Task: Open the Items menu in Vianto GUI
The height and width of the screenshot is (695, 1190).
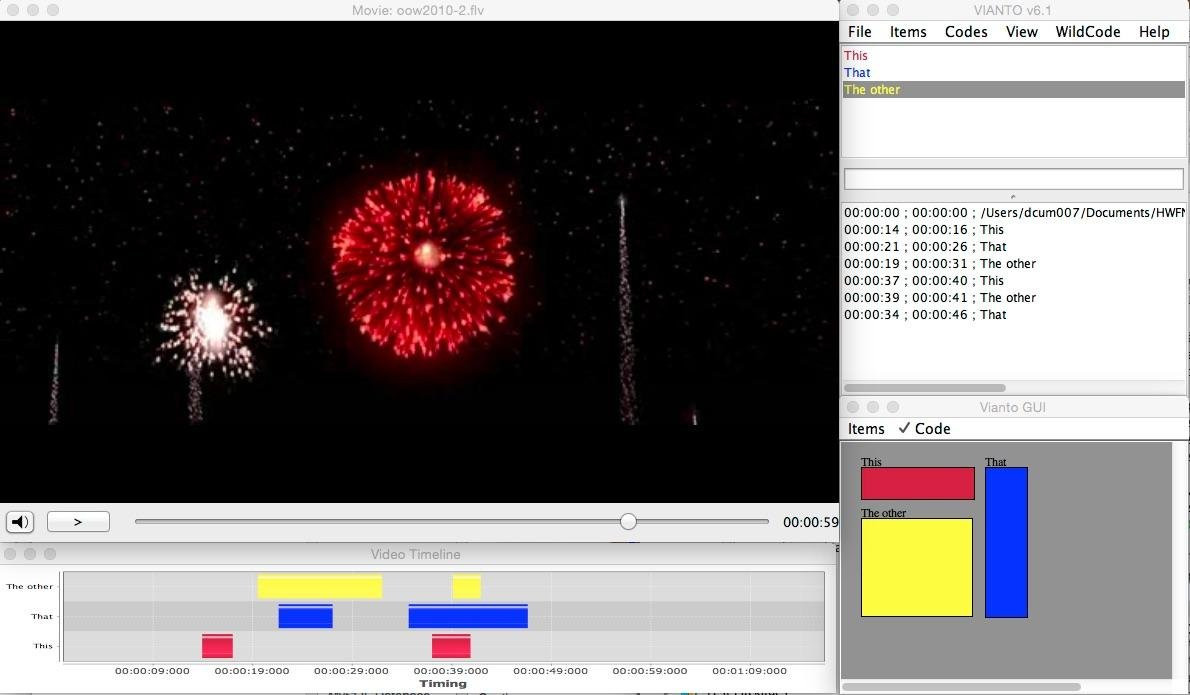Action: (x=866, y=429)
